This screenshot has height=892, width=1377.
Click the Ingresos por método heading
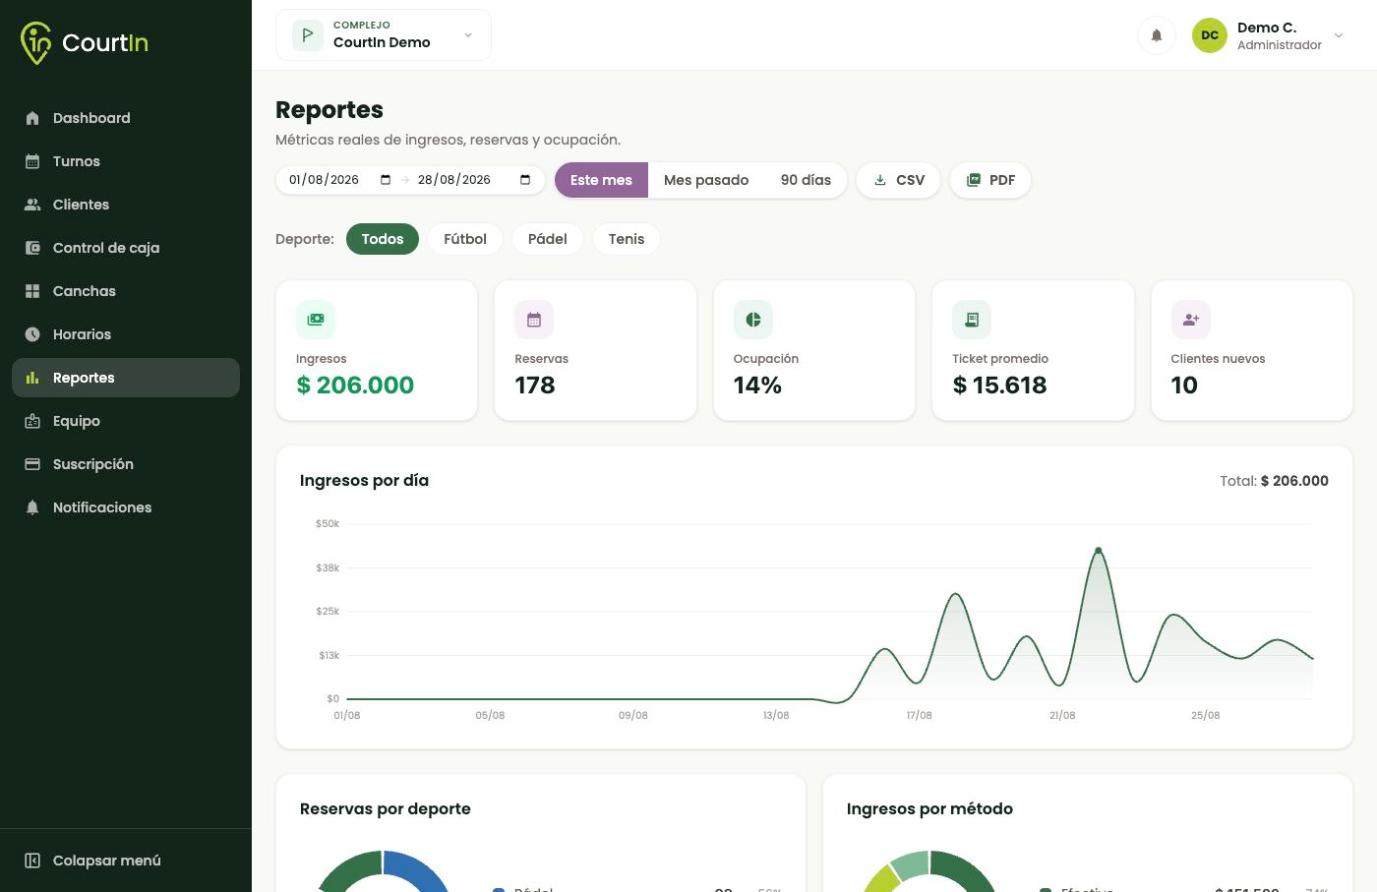(x=930, y=809)
